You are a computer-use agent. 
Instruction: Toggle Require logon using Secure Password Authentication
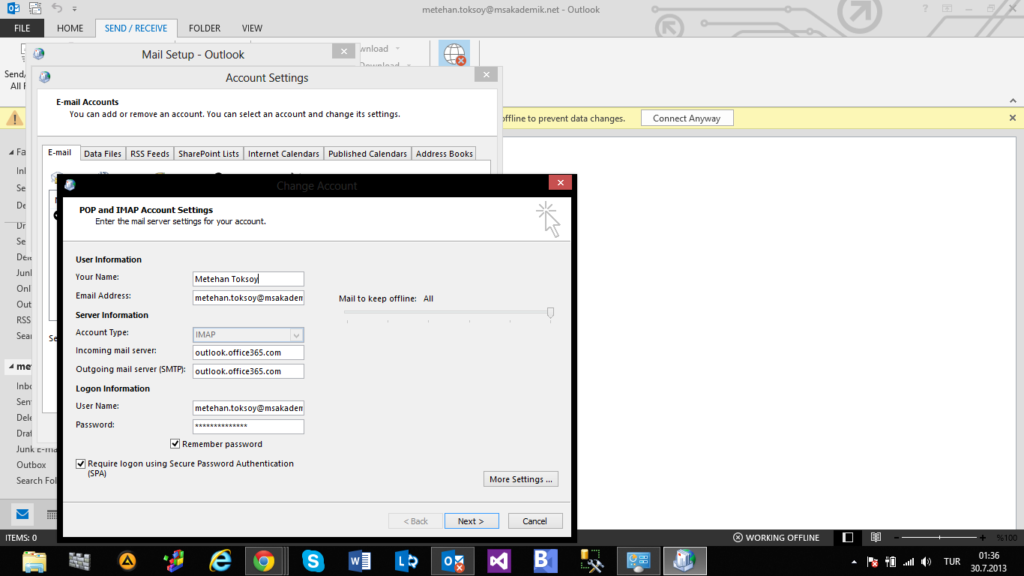click(x=81, y=464)
